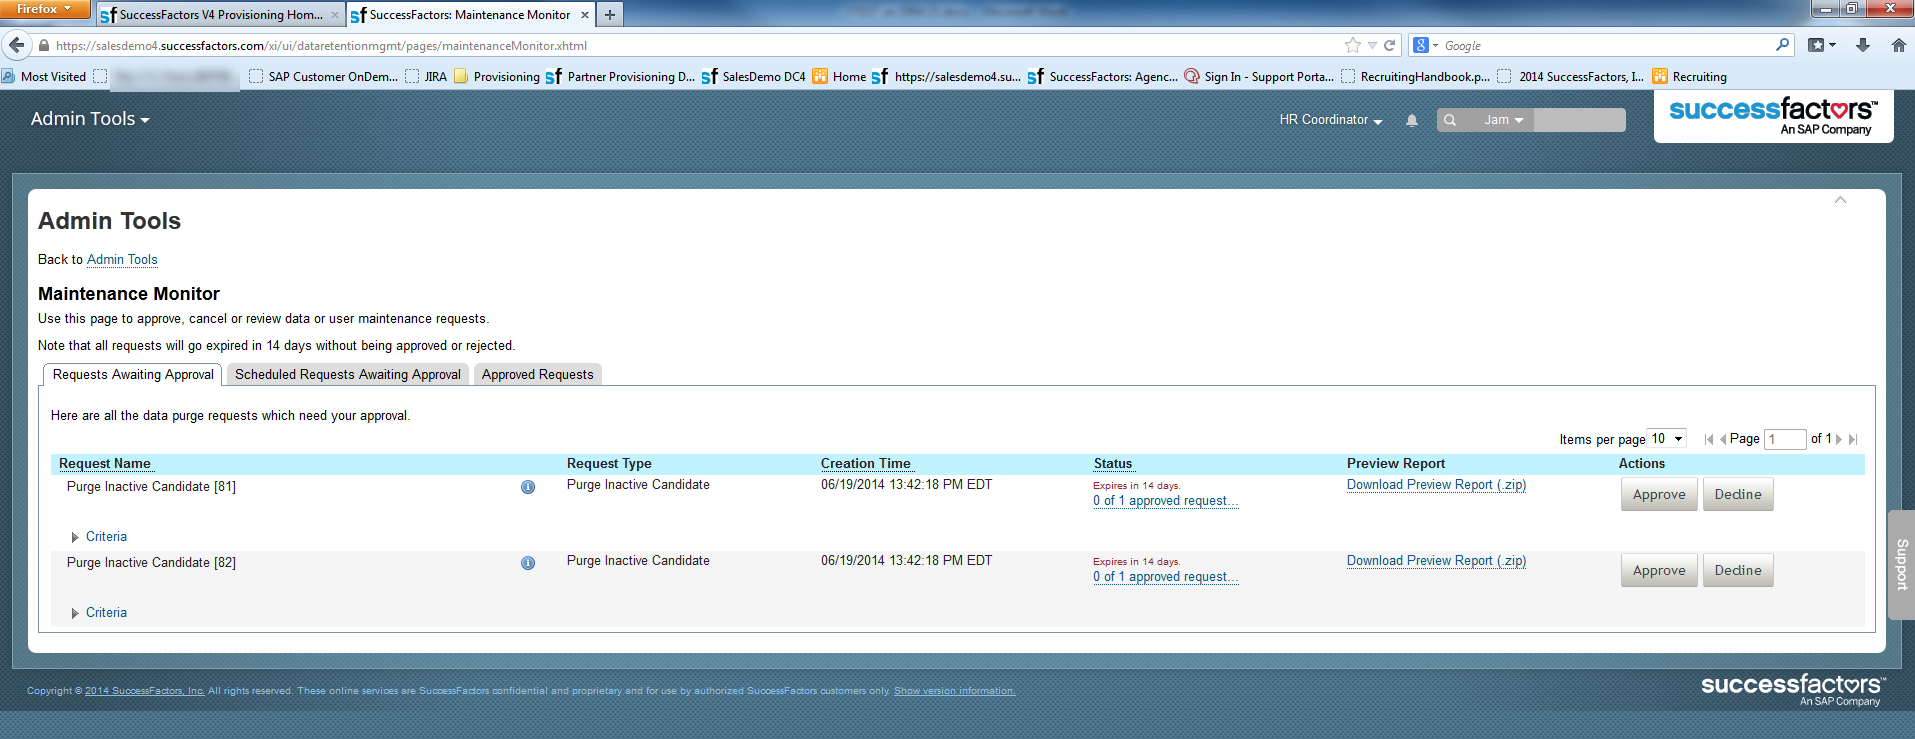
Task: Close the Maintenance Monitor browser tab
Action: pos(585,15)
